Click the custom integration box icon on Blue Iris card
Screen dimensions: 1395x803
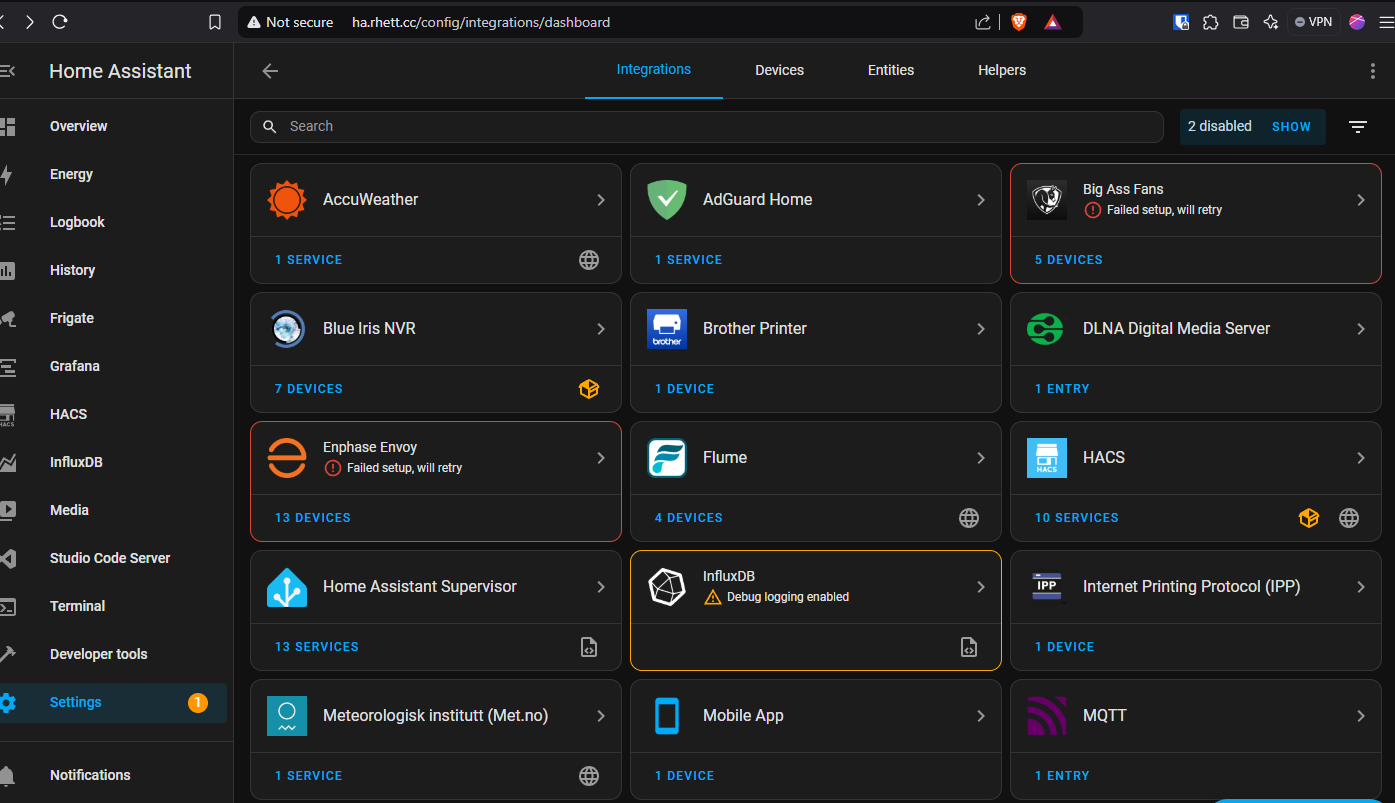coord(589,389)
